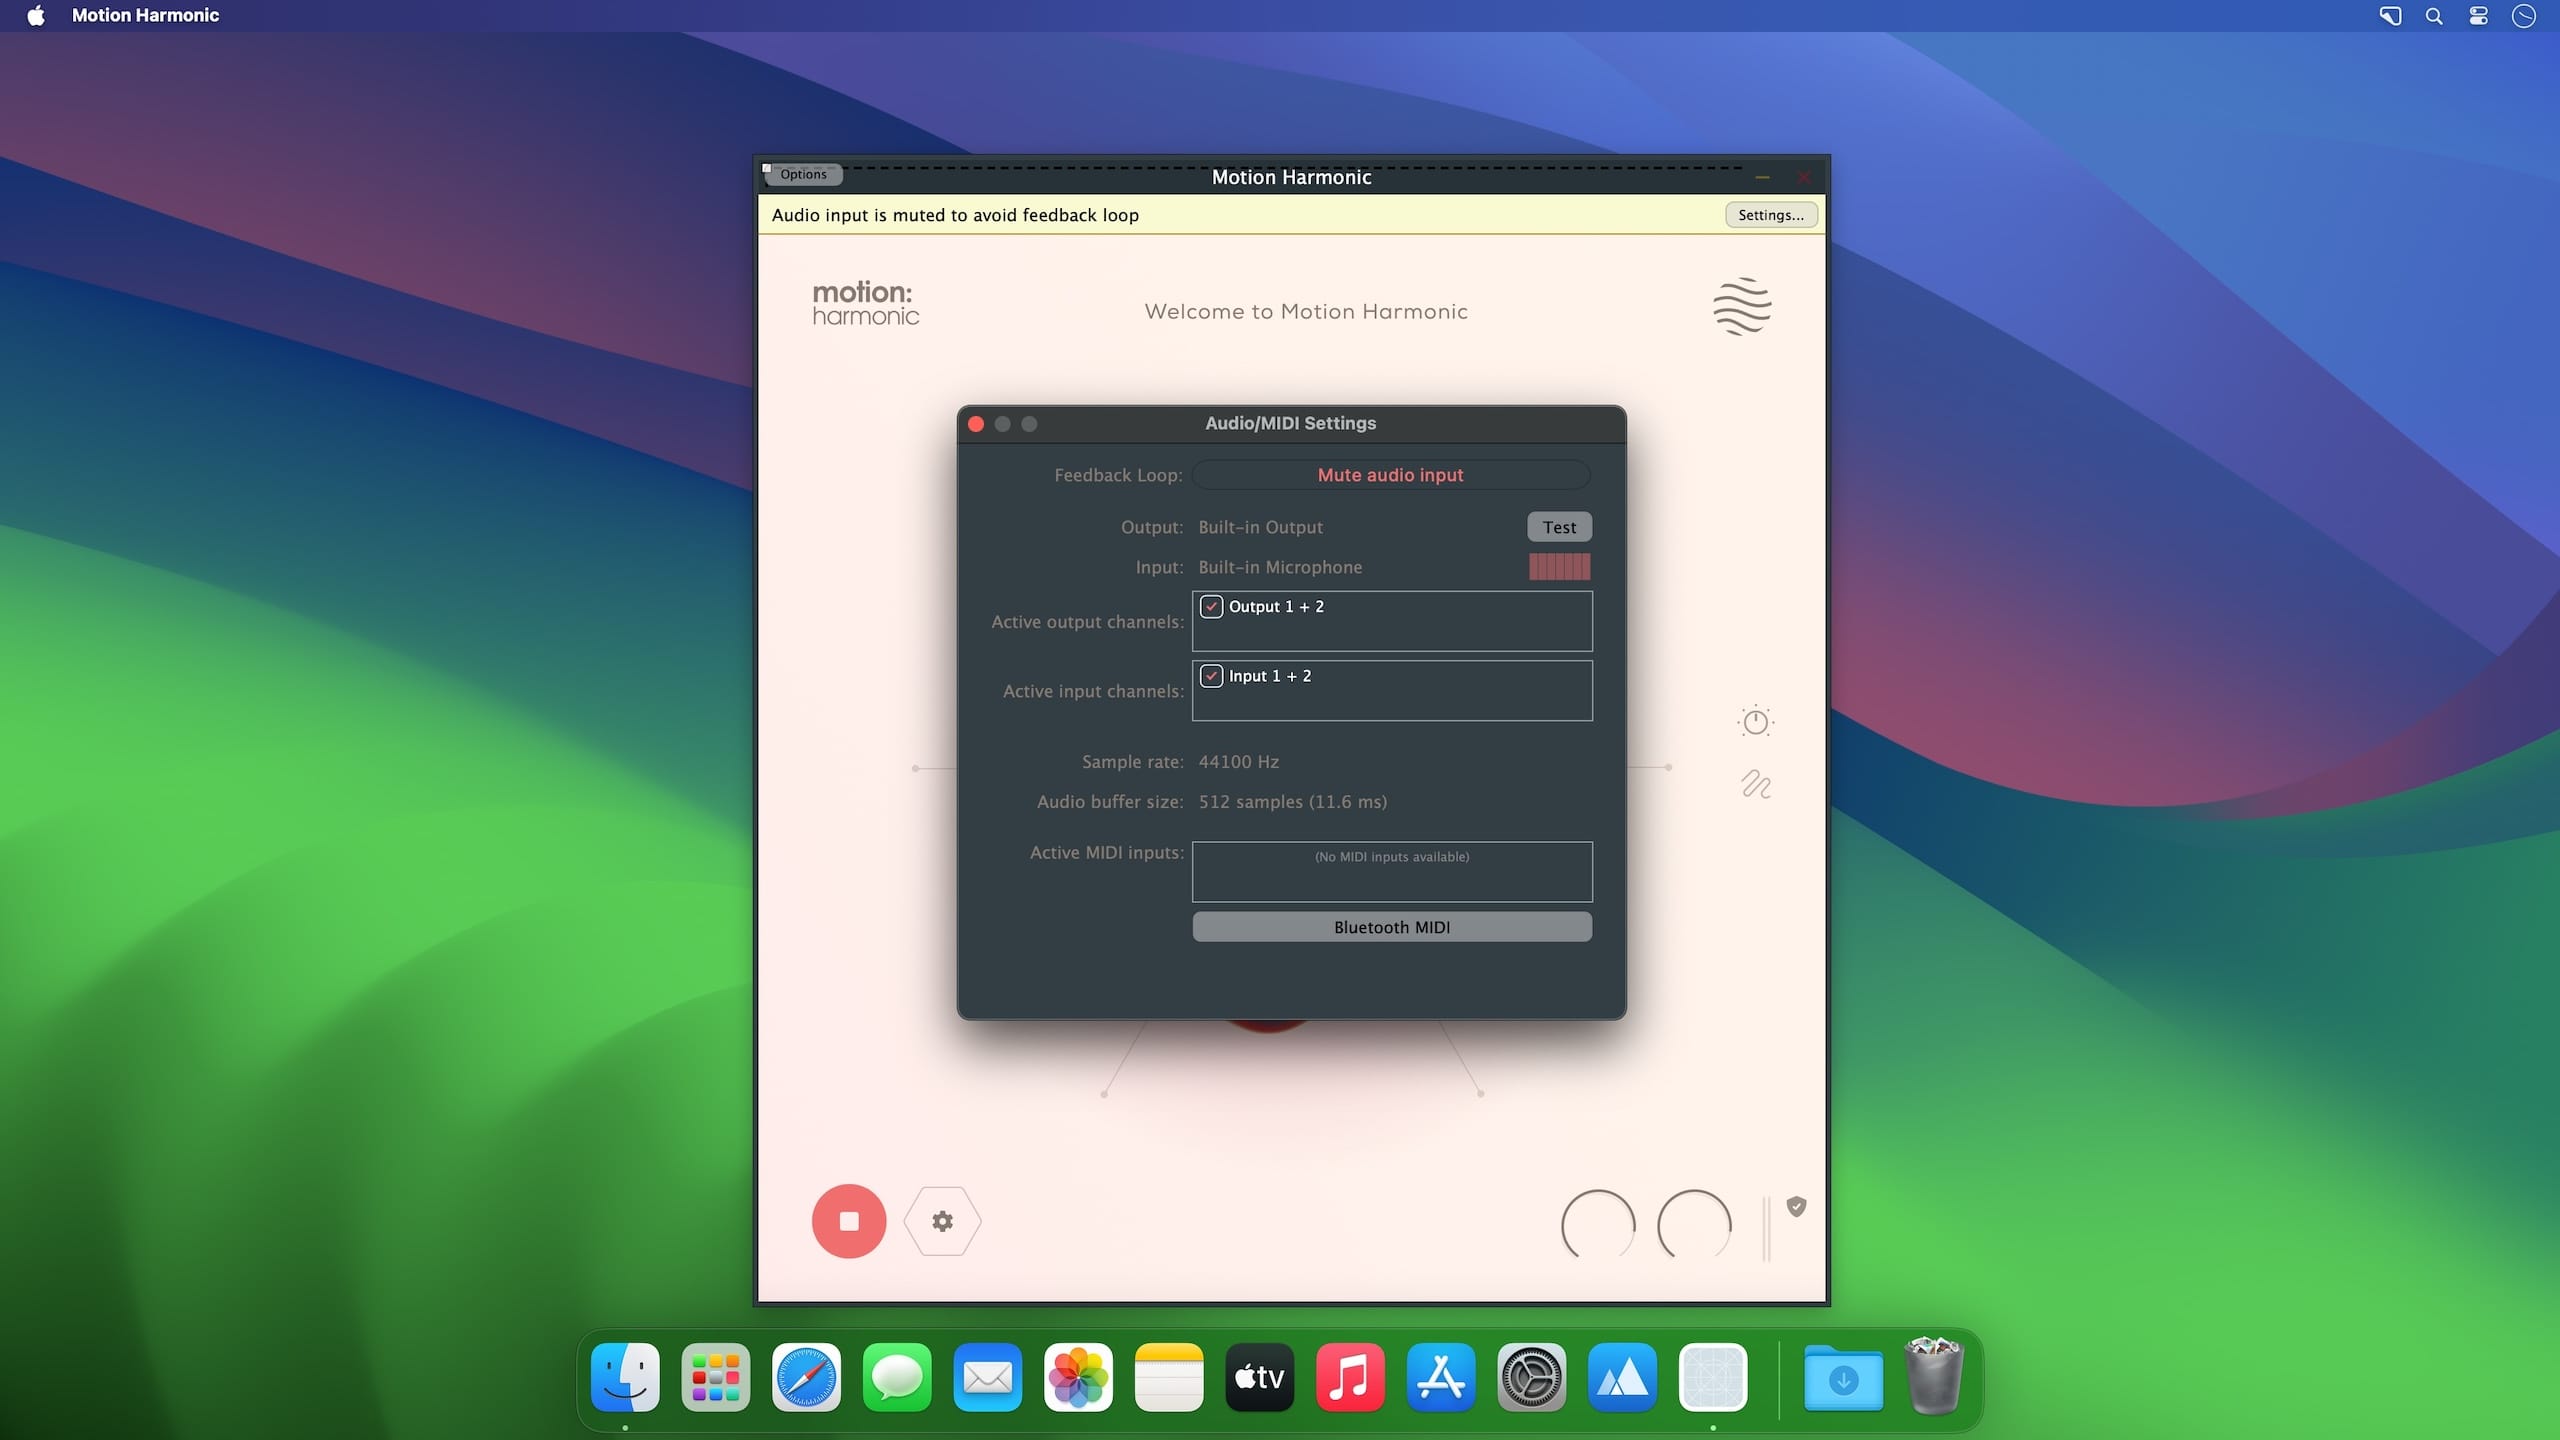The height and width of the screenshot is (1440, 2560).
Task: Click the wave lines logo icon
Action: click(1742, 306)
